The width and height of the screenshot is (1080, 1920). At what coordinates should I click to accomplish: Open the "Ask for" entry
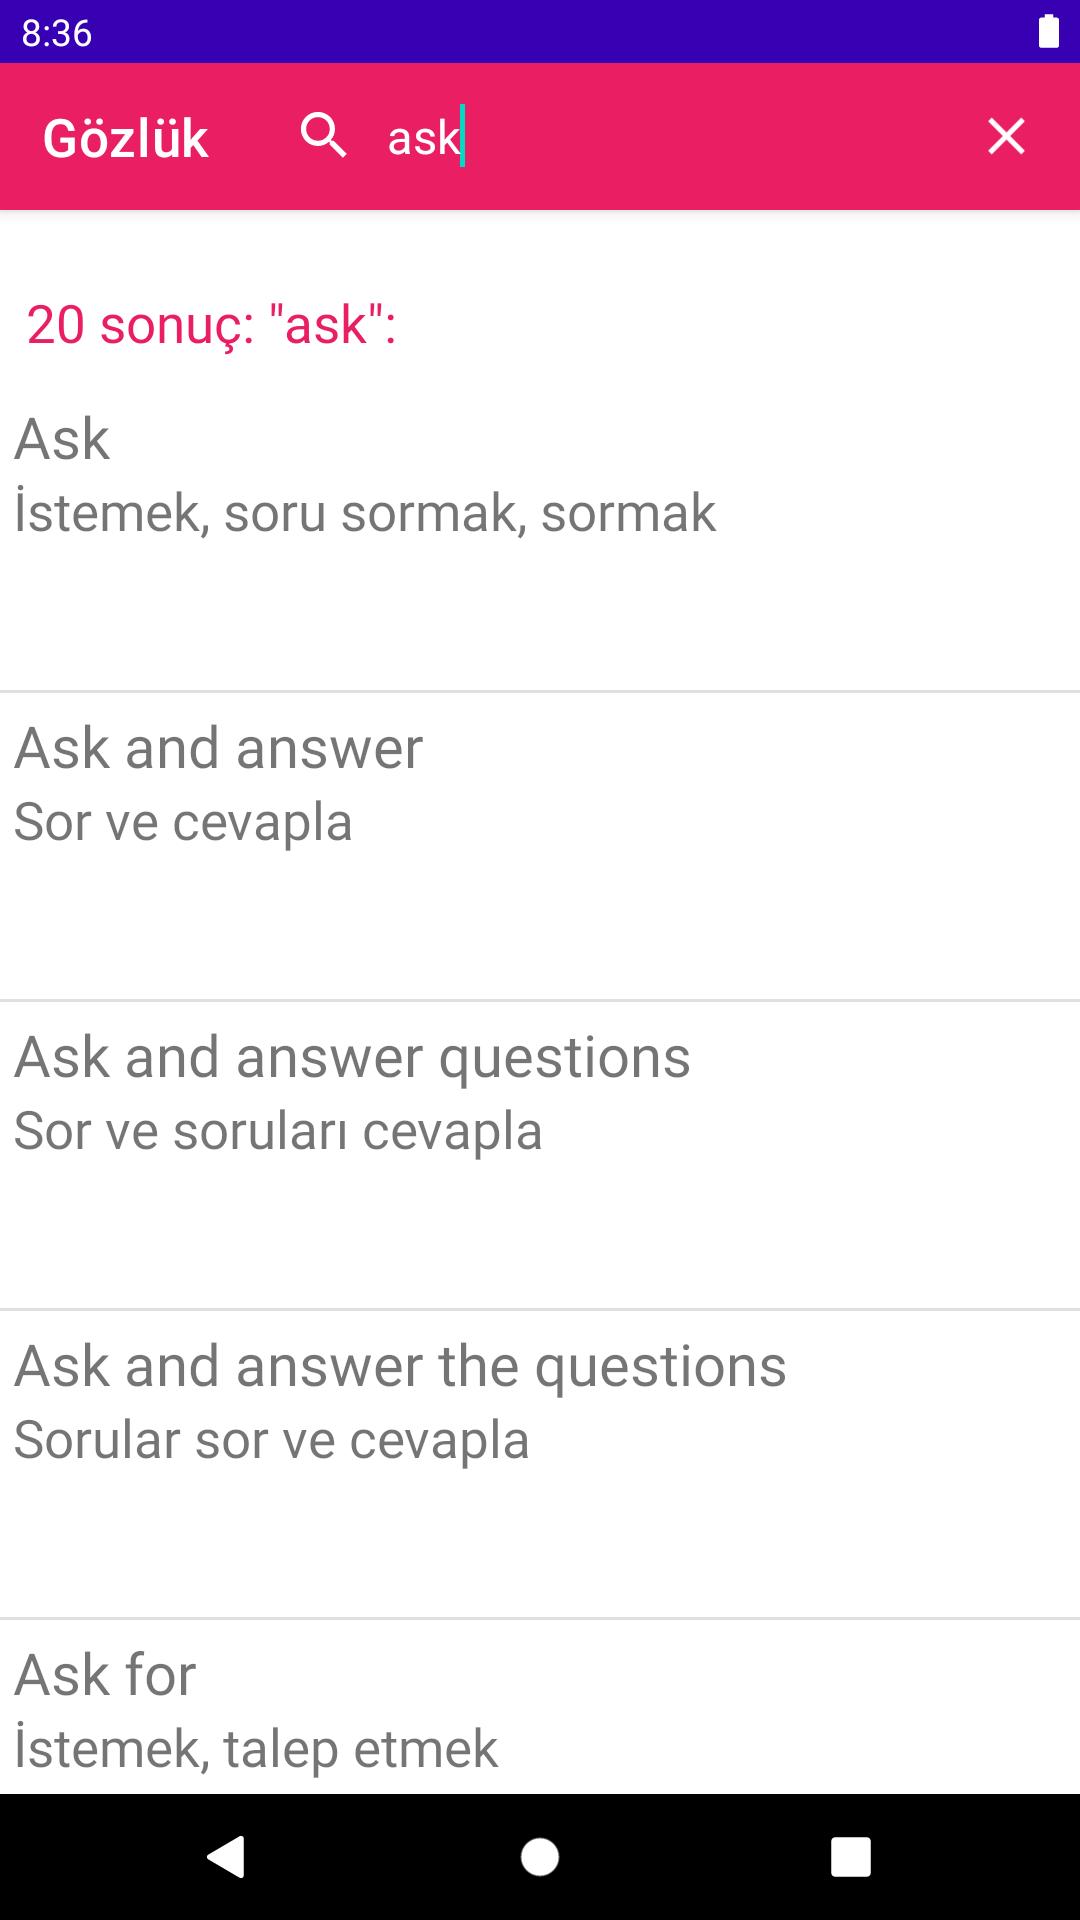tap(105, 1675)
